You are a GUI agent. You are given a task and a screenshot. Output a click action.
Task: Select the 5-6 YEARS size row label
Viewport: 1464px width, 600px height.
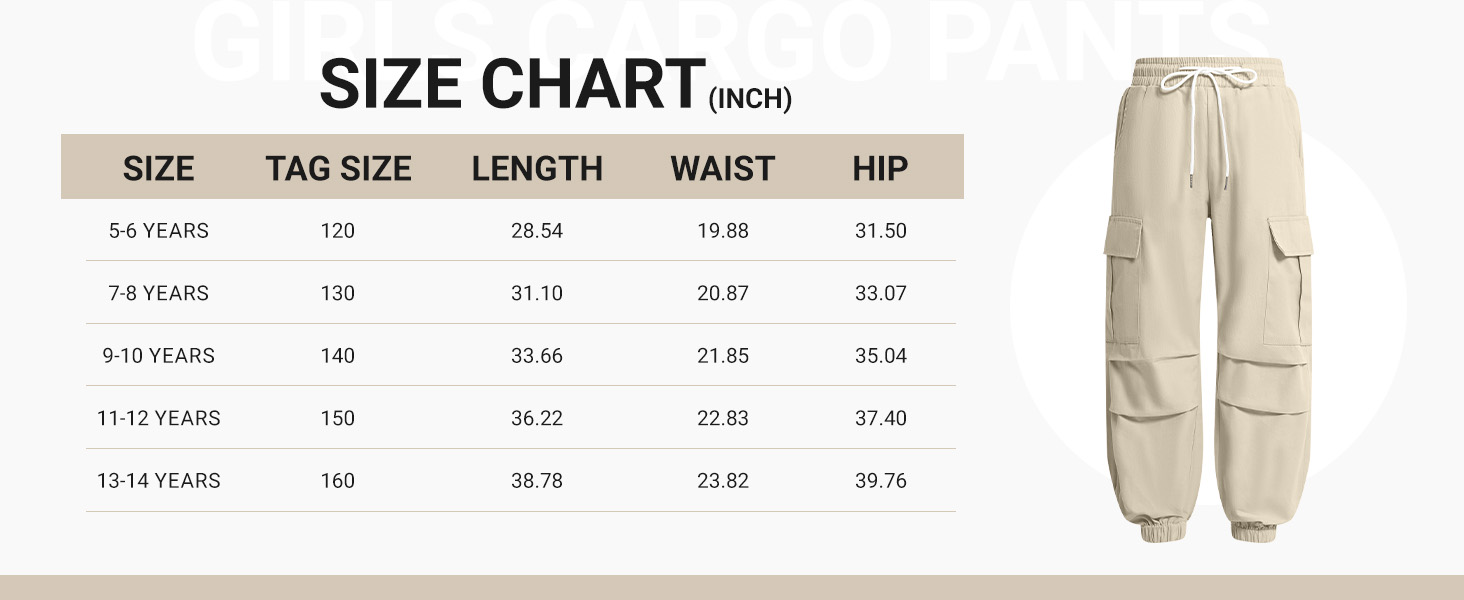click(x=158, y=231)
